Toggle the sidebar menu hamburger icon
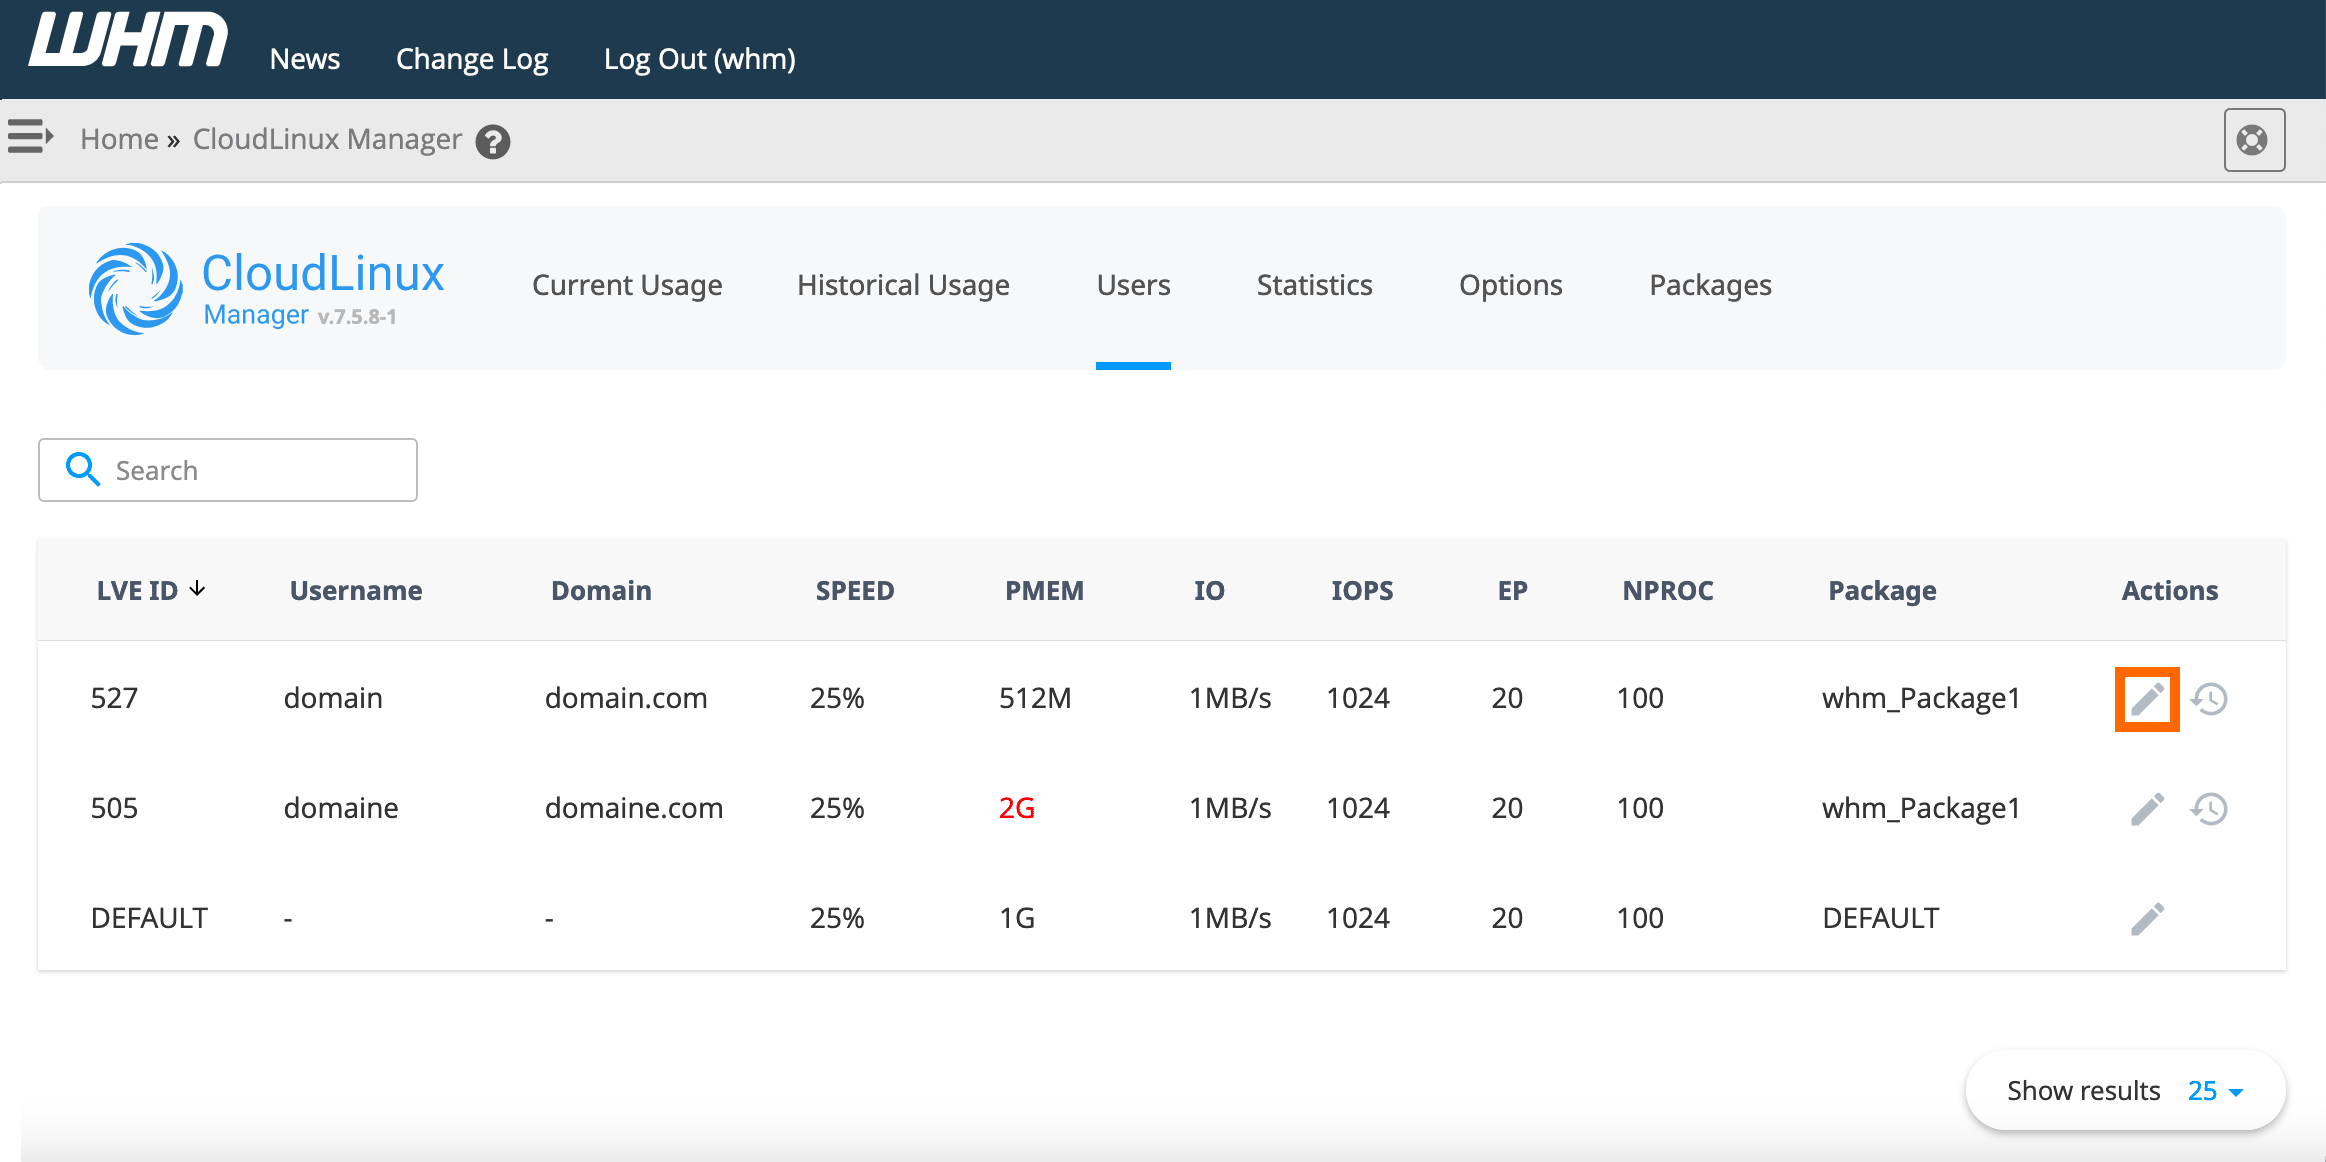Viewport: 2326px width, 1162px height. pyautogui.click(x=30, y=136)
